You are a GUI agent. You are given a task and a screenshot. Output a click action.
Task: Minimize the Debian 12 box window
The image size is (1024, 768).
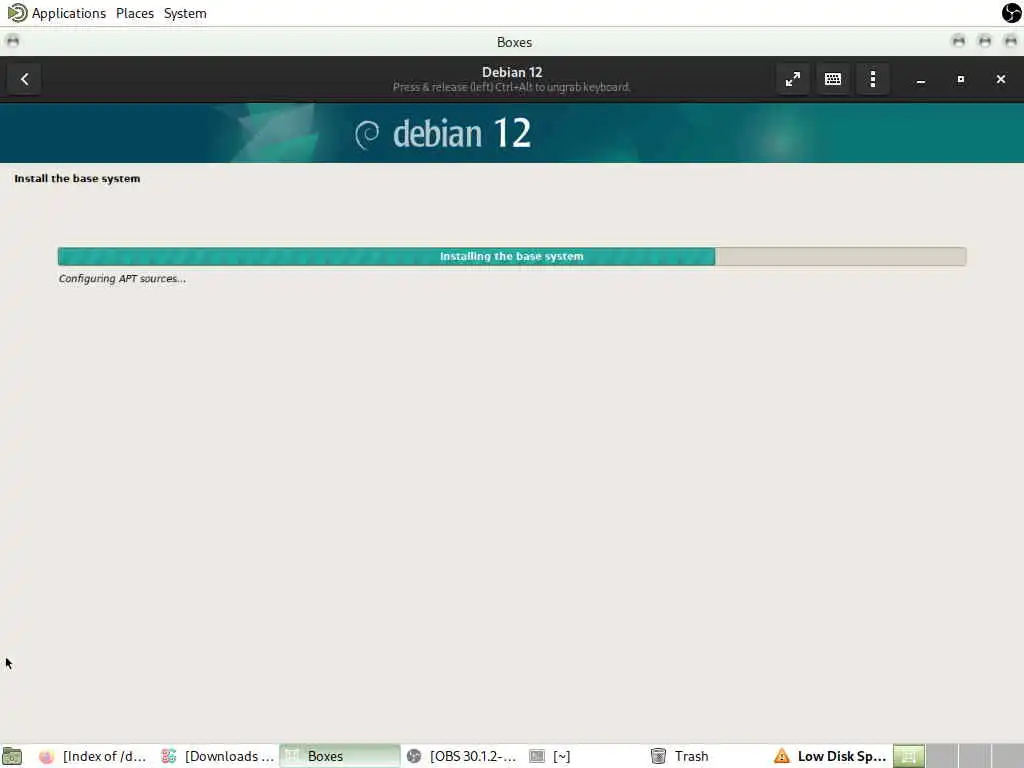(x=921, y=79)
